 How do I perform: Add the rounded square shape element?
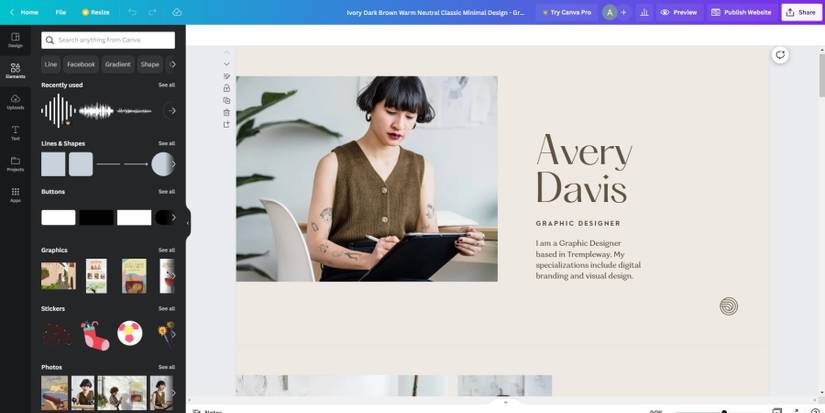click(x=81, y=164)
